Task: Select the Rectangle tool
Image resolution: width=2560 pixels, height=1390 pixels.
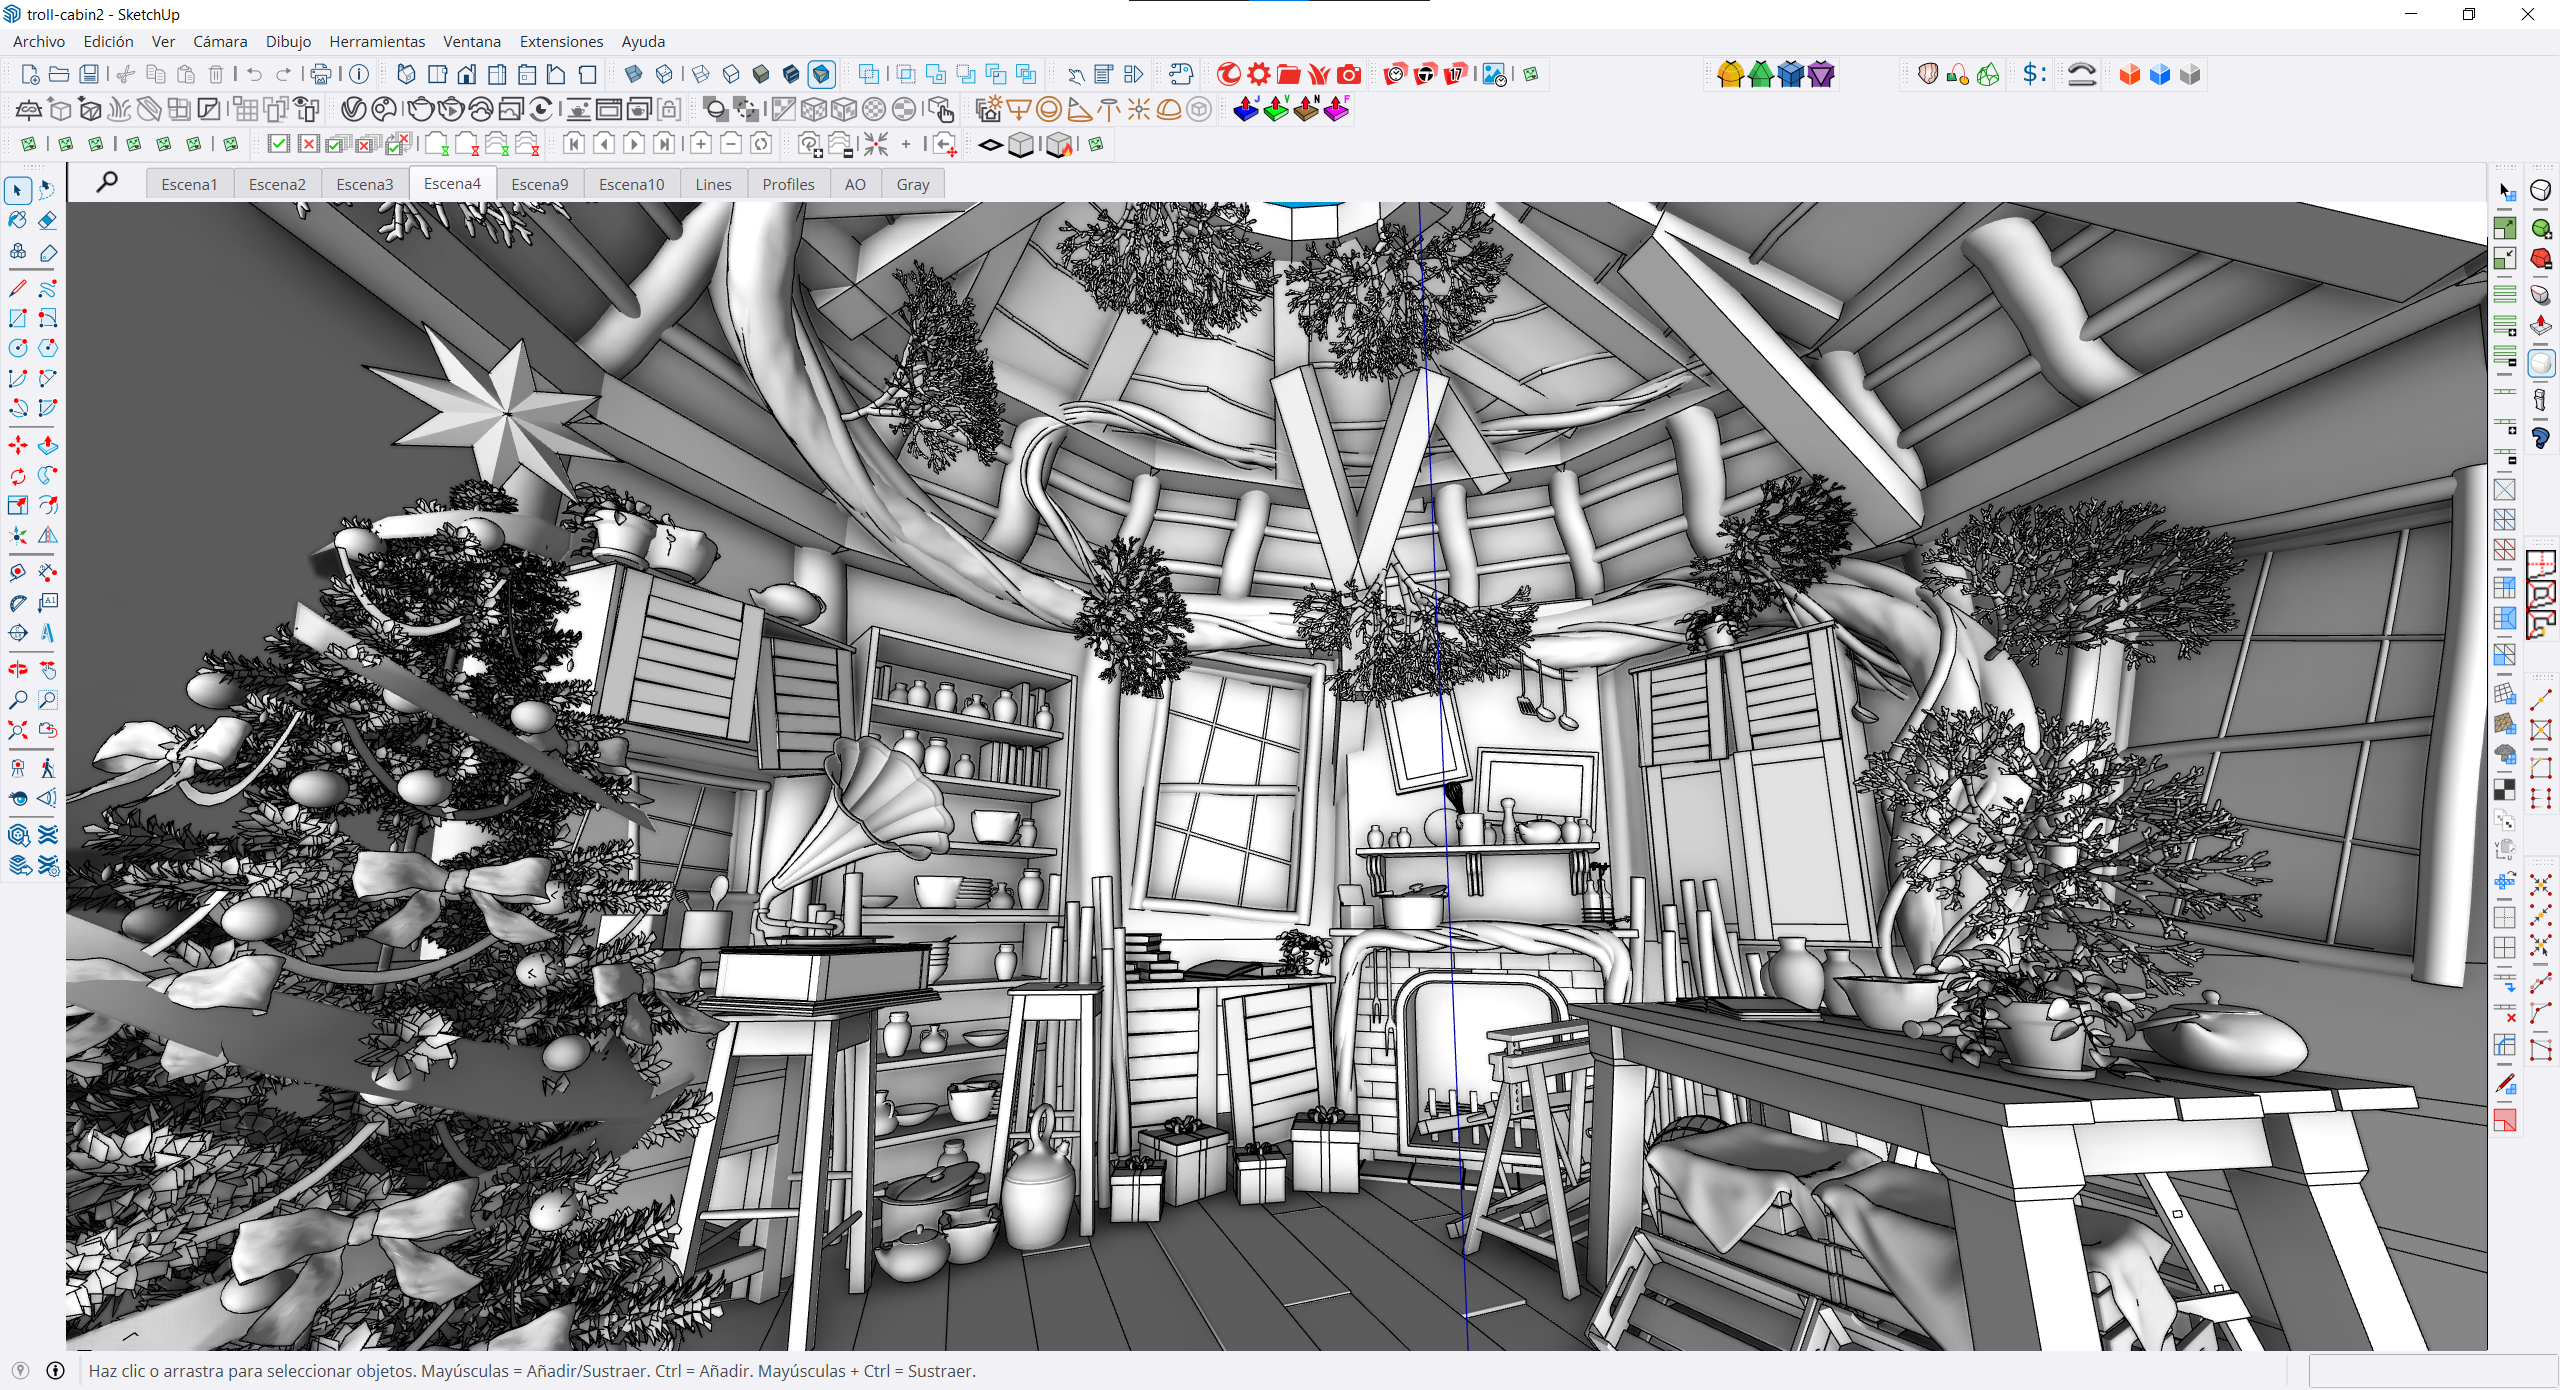Action: coord(18,318)
